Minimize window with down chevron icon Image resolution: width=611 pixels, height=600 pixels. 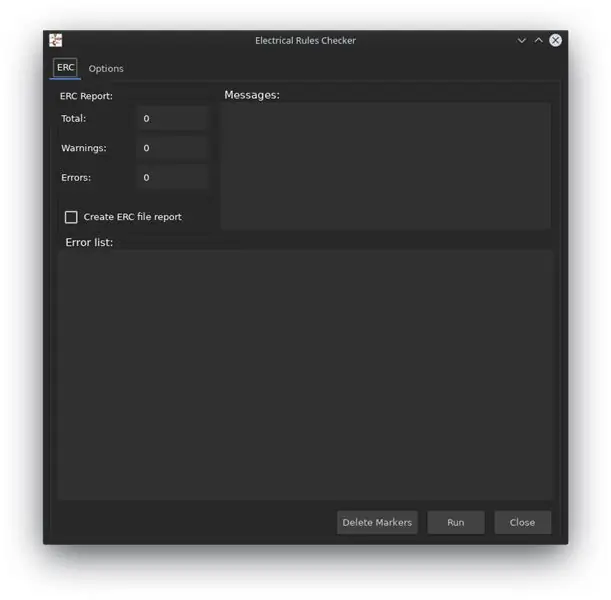click(x=521, y=40)
